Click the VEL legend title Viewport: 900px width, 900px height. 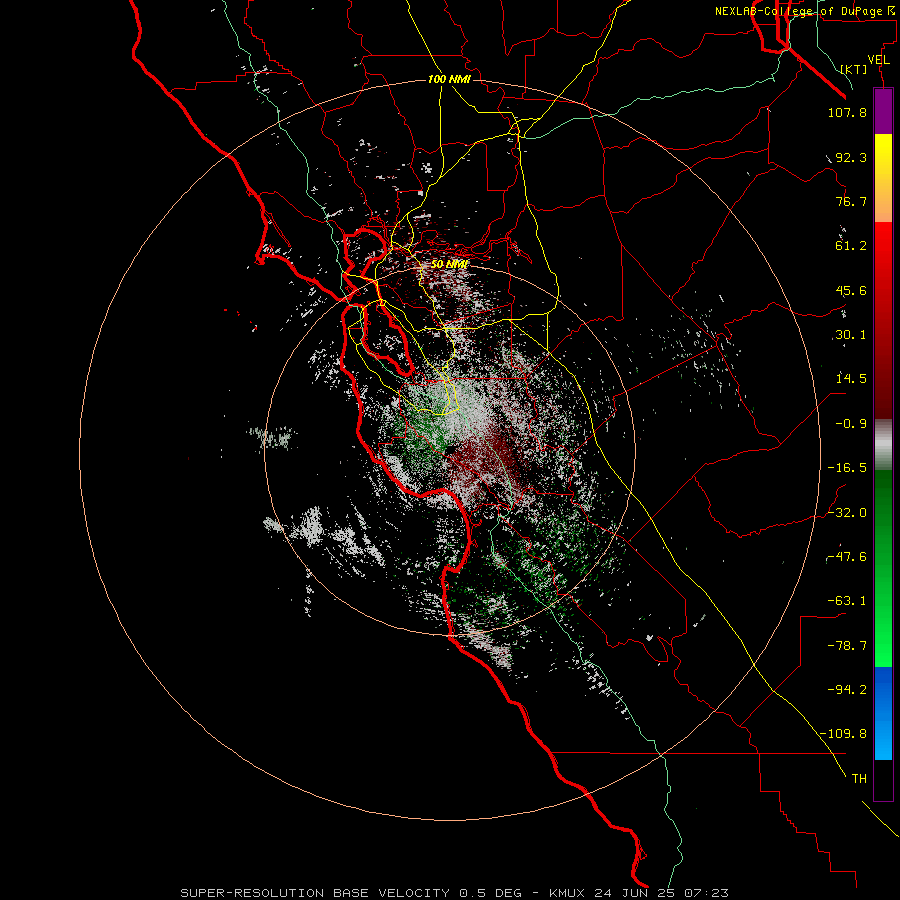[879, 60]
